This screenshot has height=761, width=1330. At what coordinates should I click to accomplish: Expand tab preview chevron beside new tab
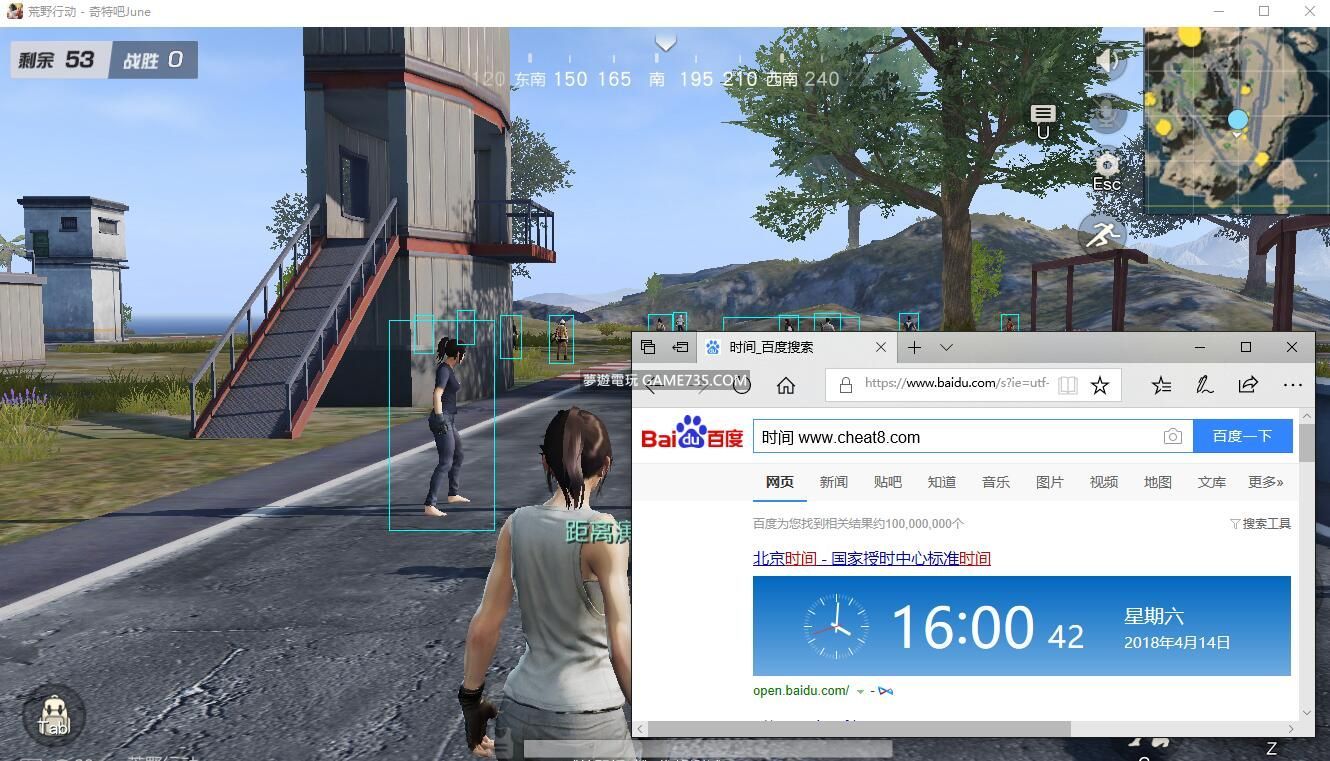[946, 347]
